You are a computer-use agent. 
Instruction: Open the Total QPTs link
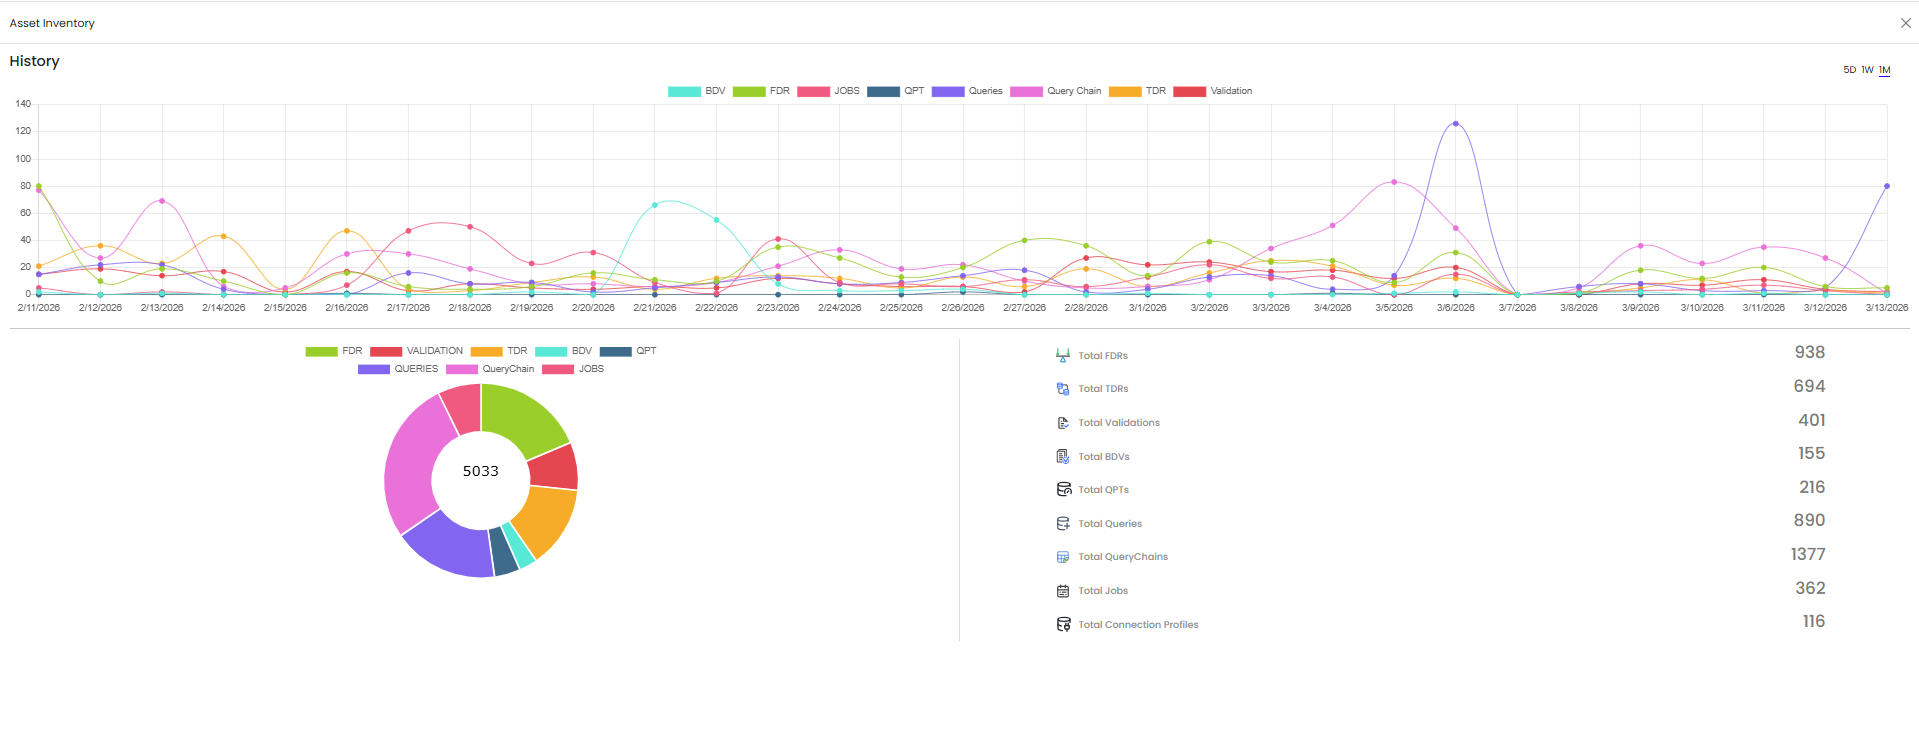click(x=1103, y=490)
